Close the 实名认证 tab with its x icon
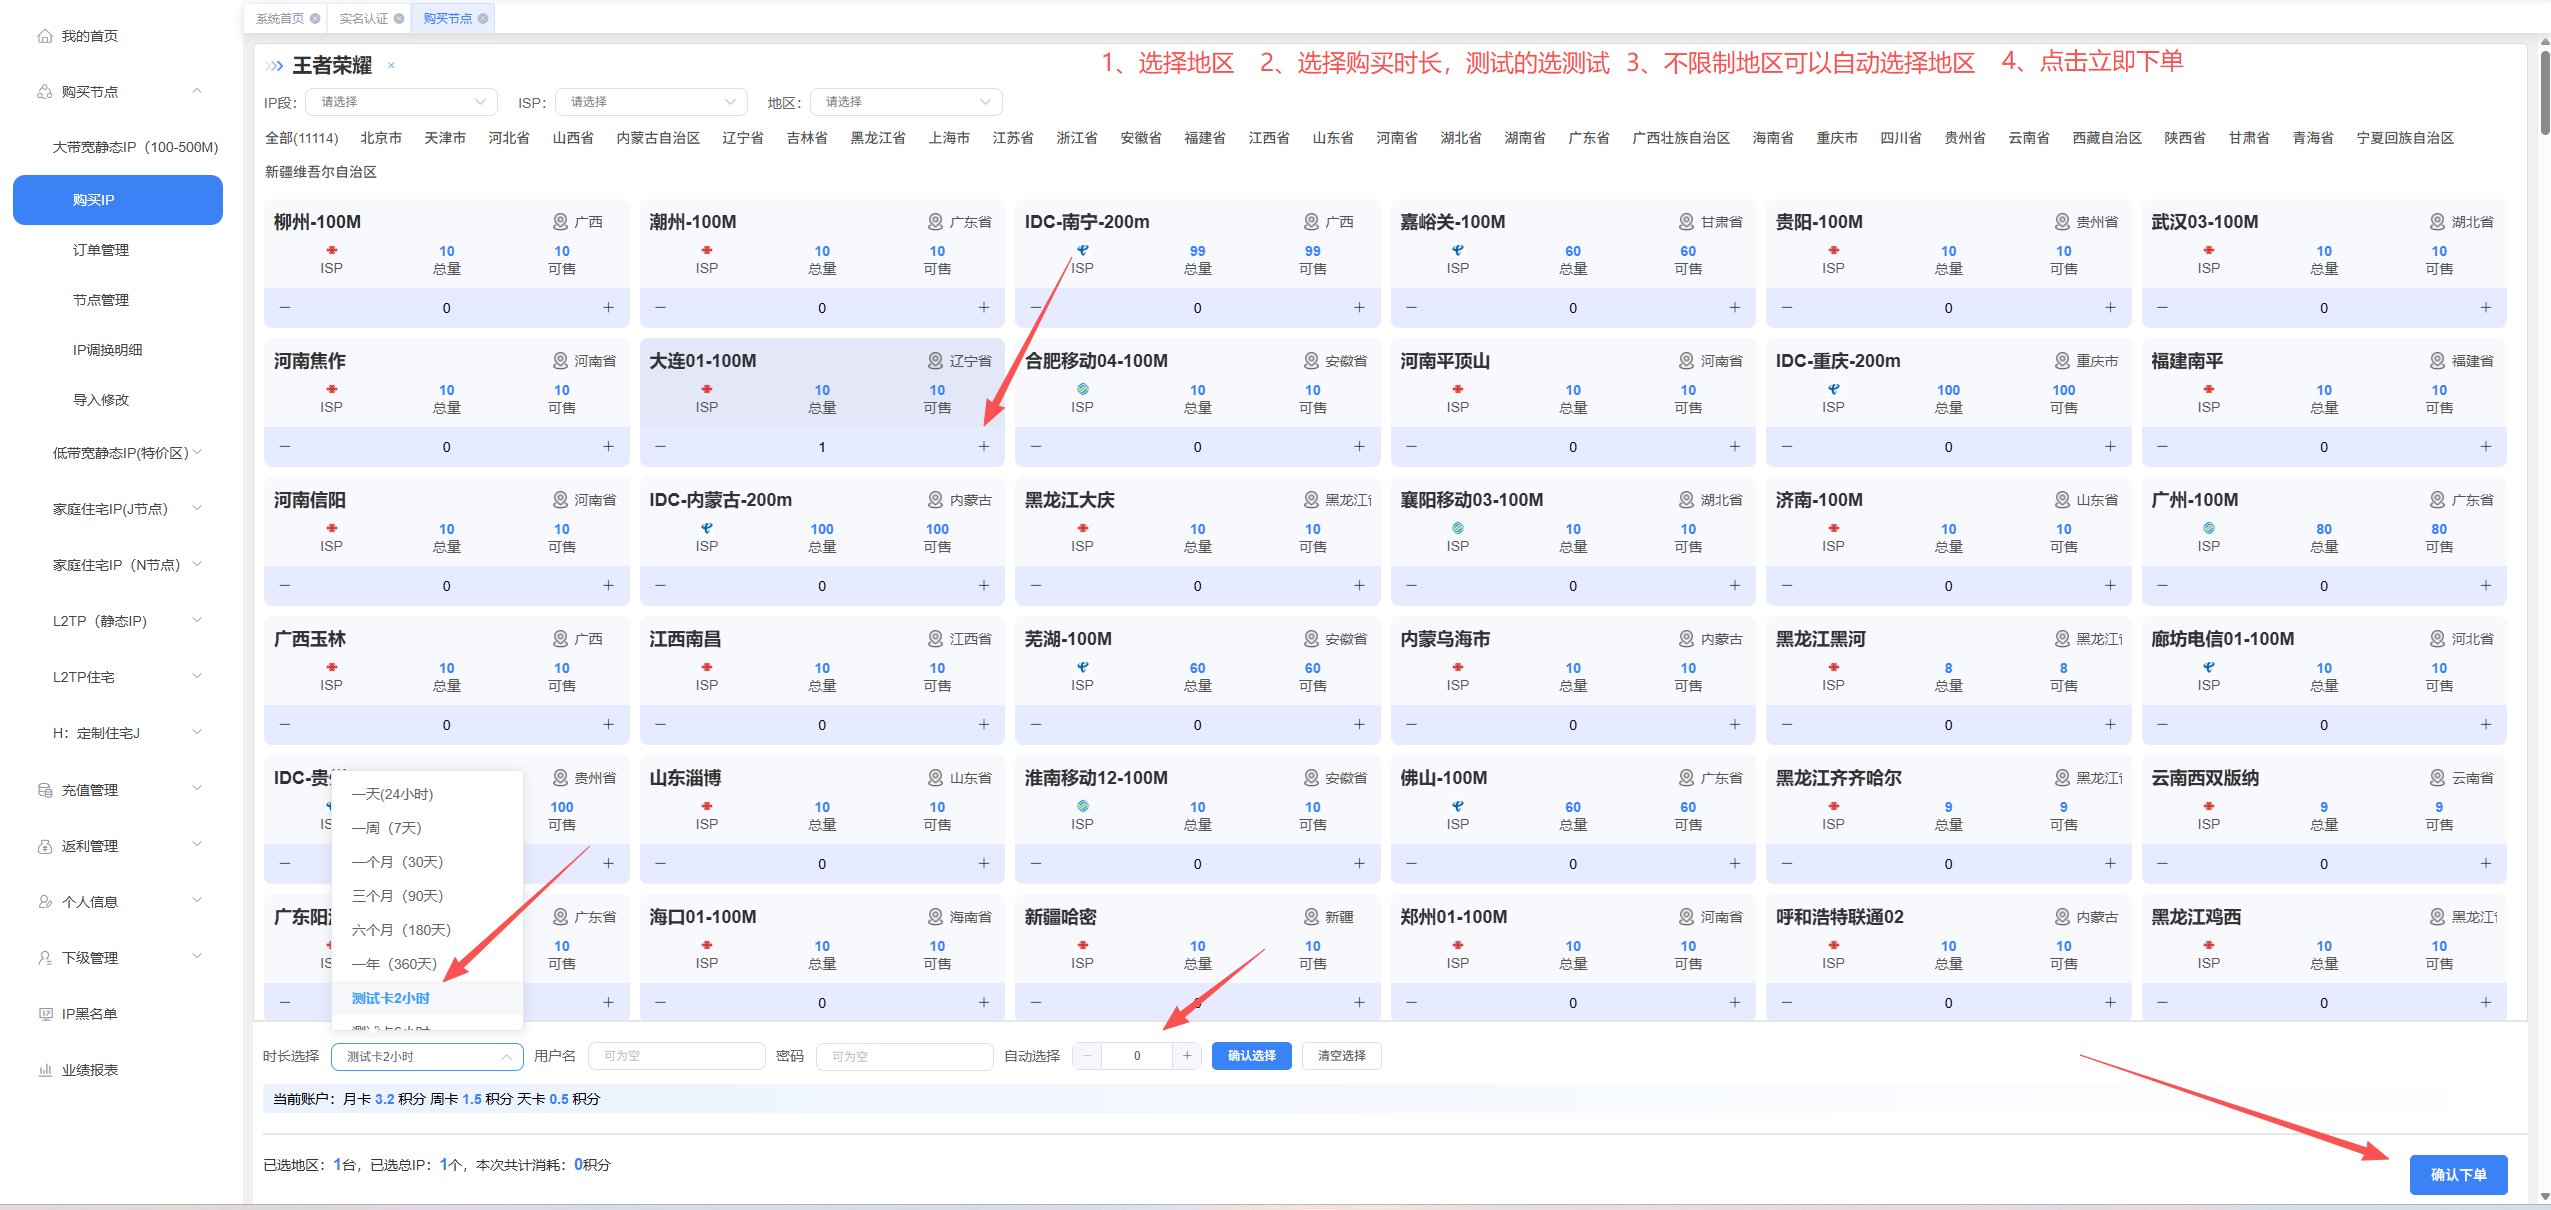 point(399,18)
